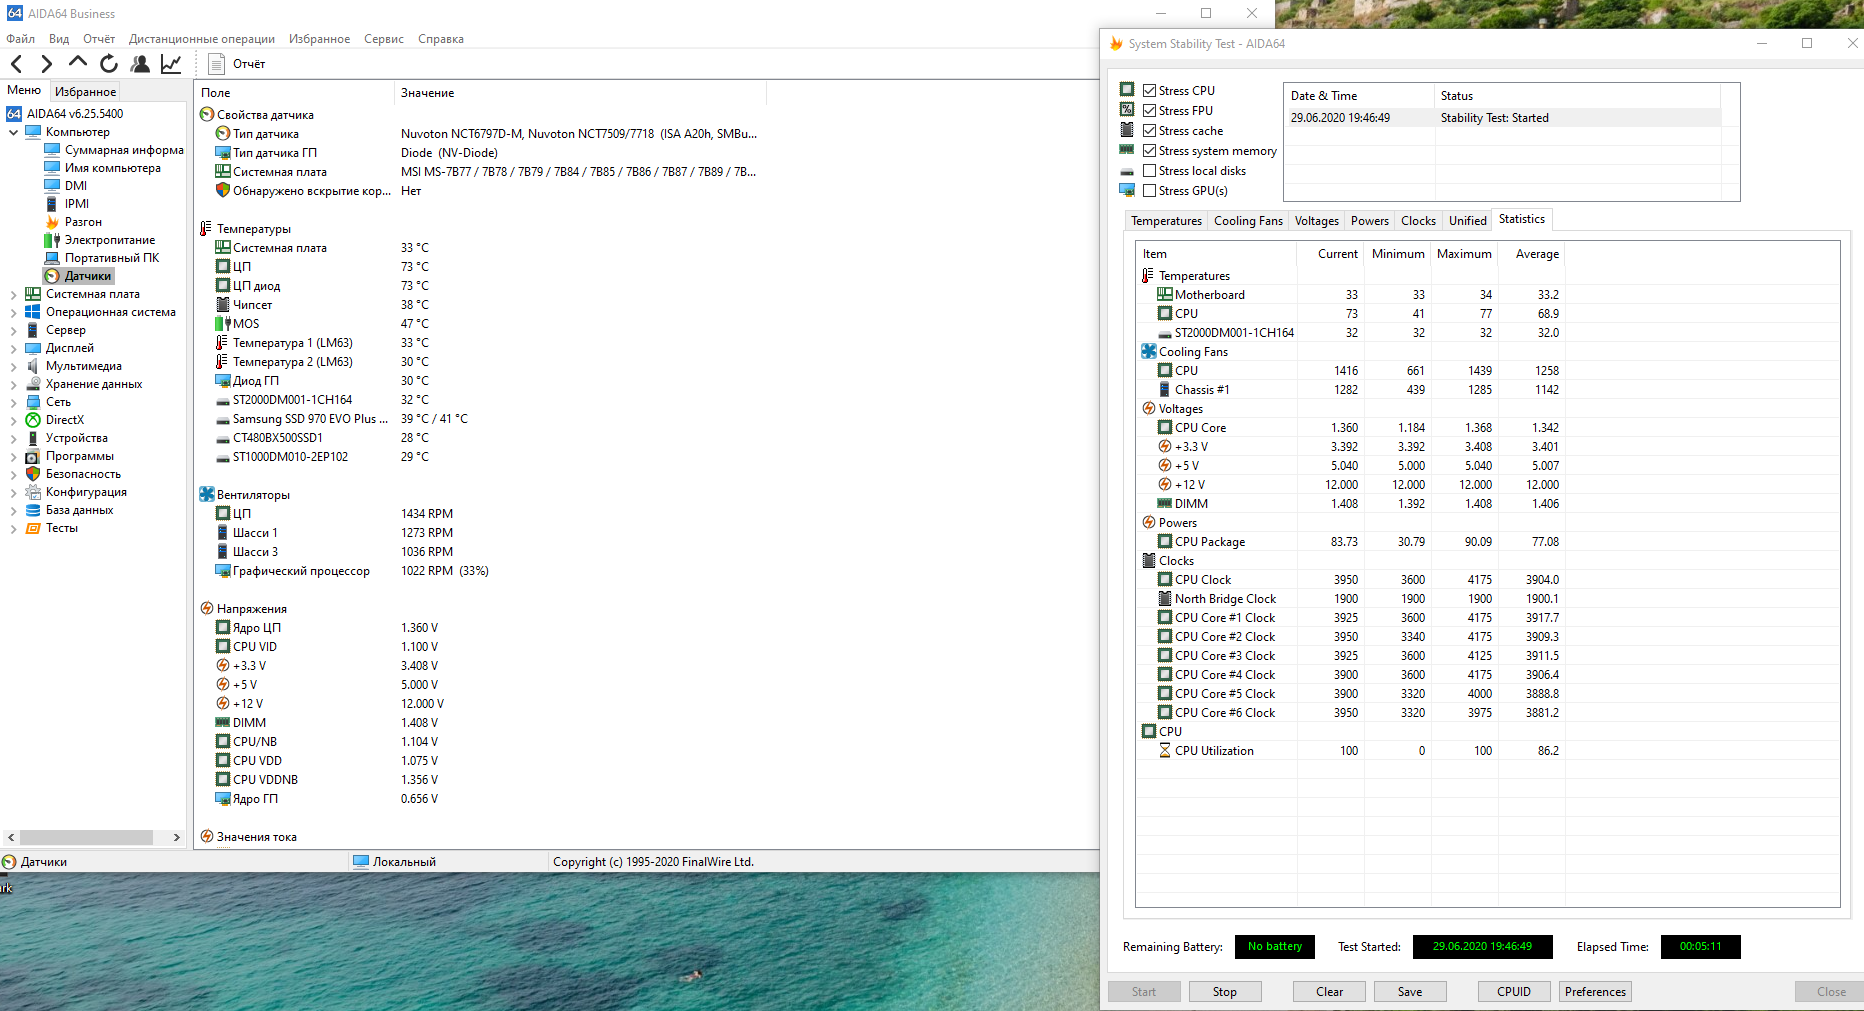Image resolution: width=1864 pixels, height=1011 pixels.
Task: Switch to the Unified tab
Action: (1467, 221)
